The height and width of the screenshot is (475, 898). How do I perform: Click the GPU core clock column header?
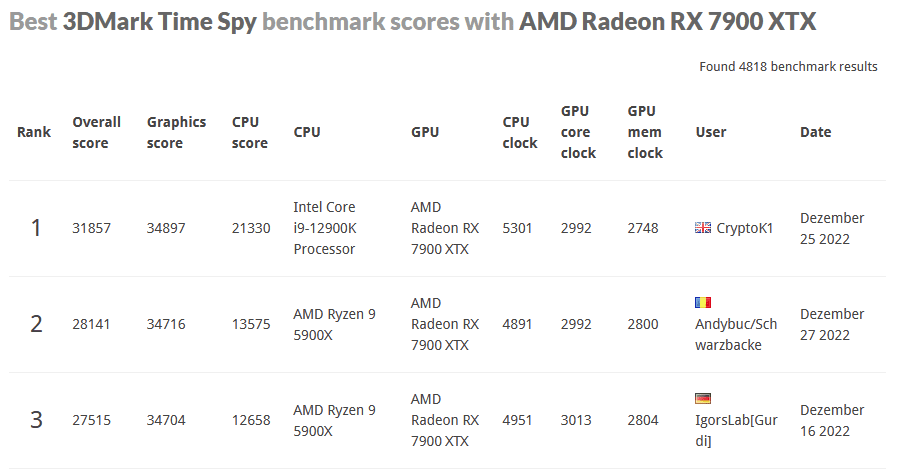pyautogui.click(x=578, y=132)
